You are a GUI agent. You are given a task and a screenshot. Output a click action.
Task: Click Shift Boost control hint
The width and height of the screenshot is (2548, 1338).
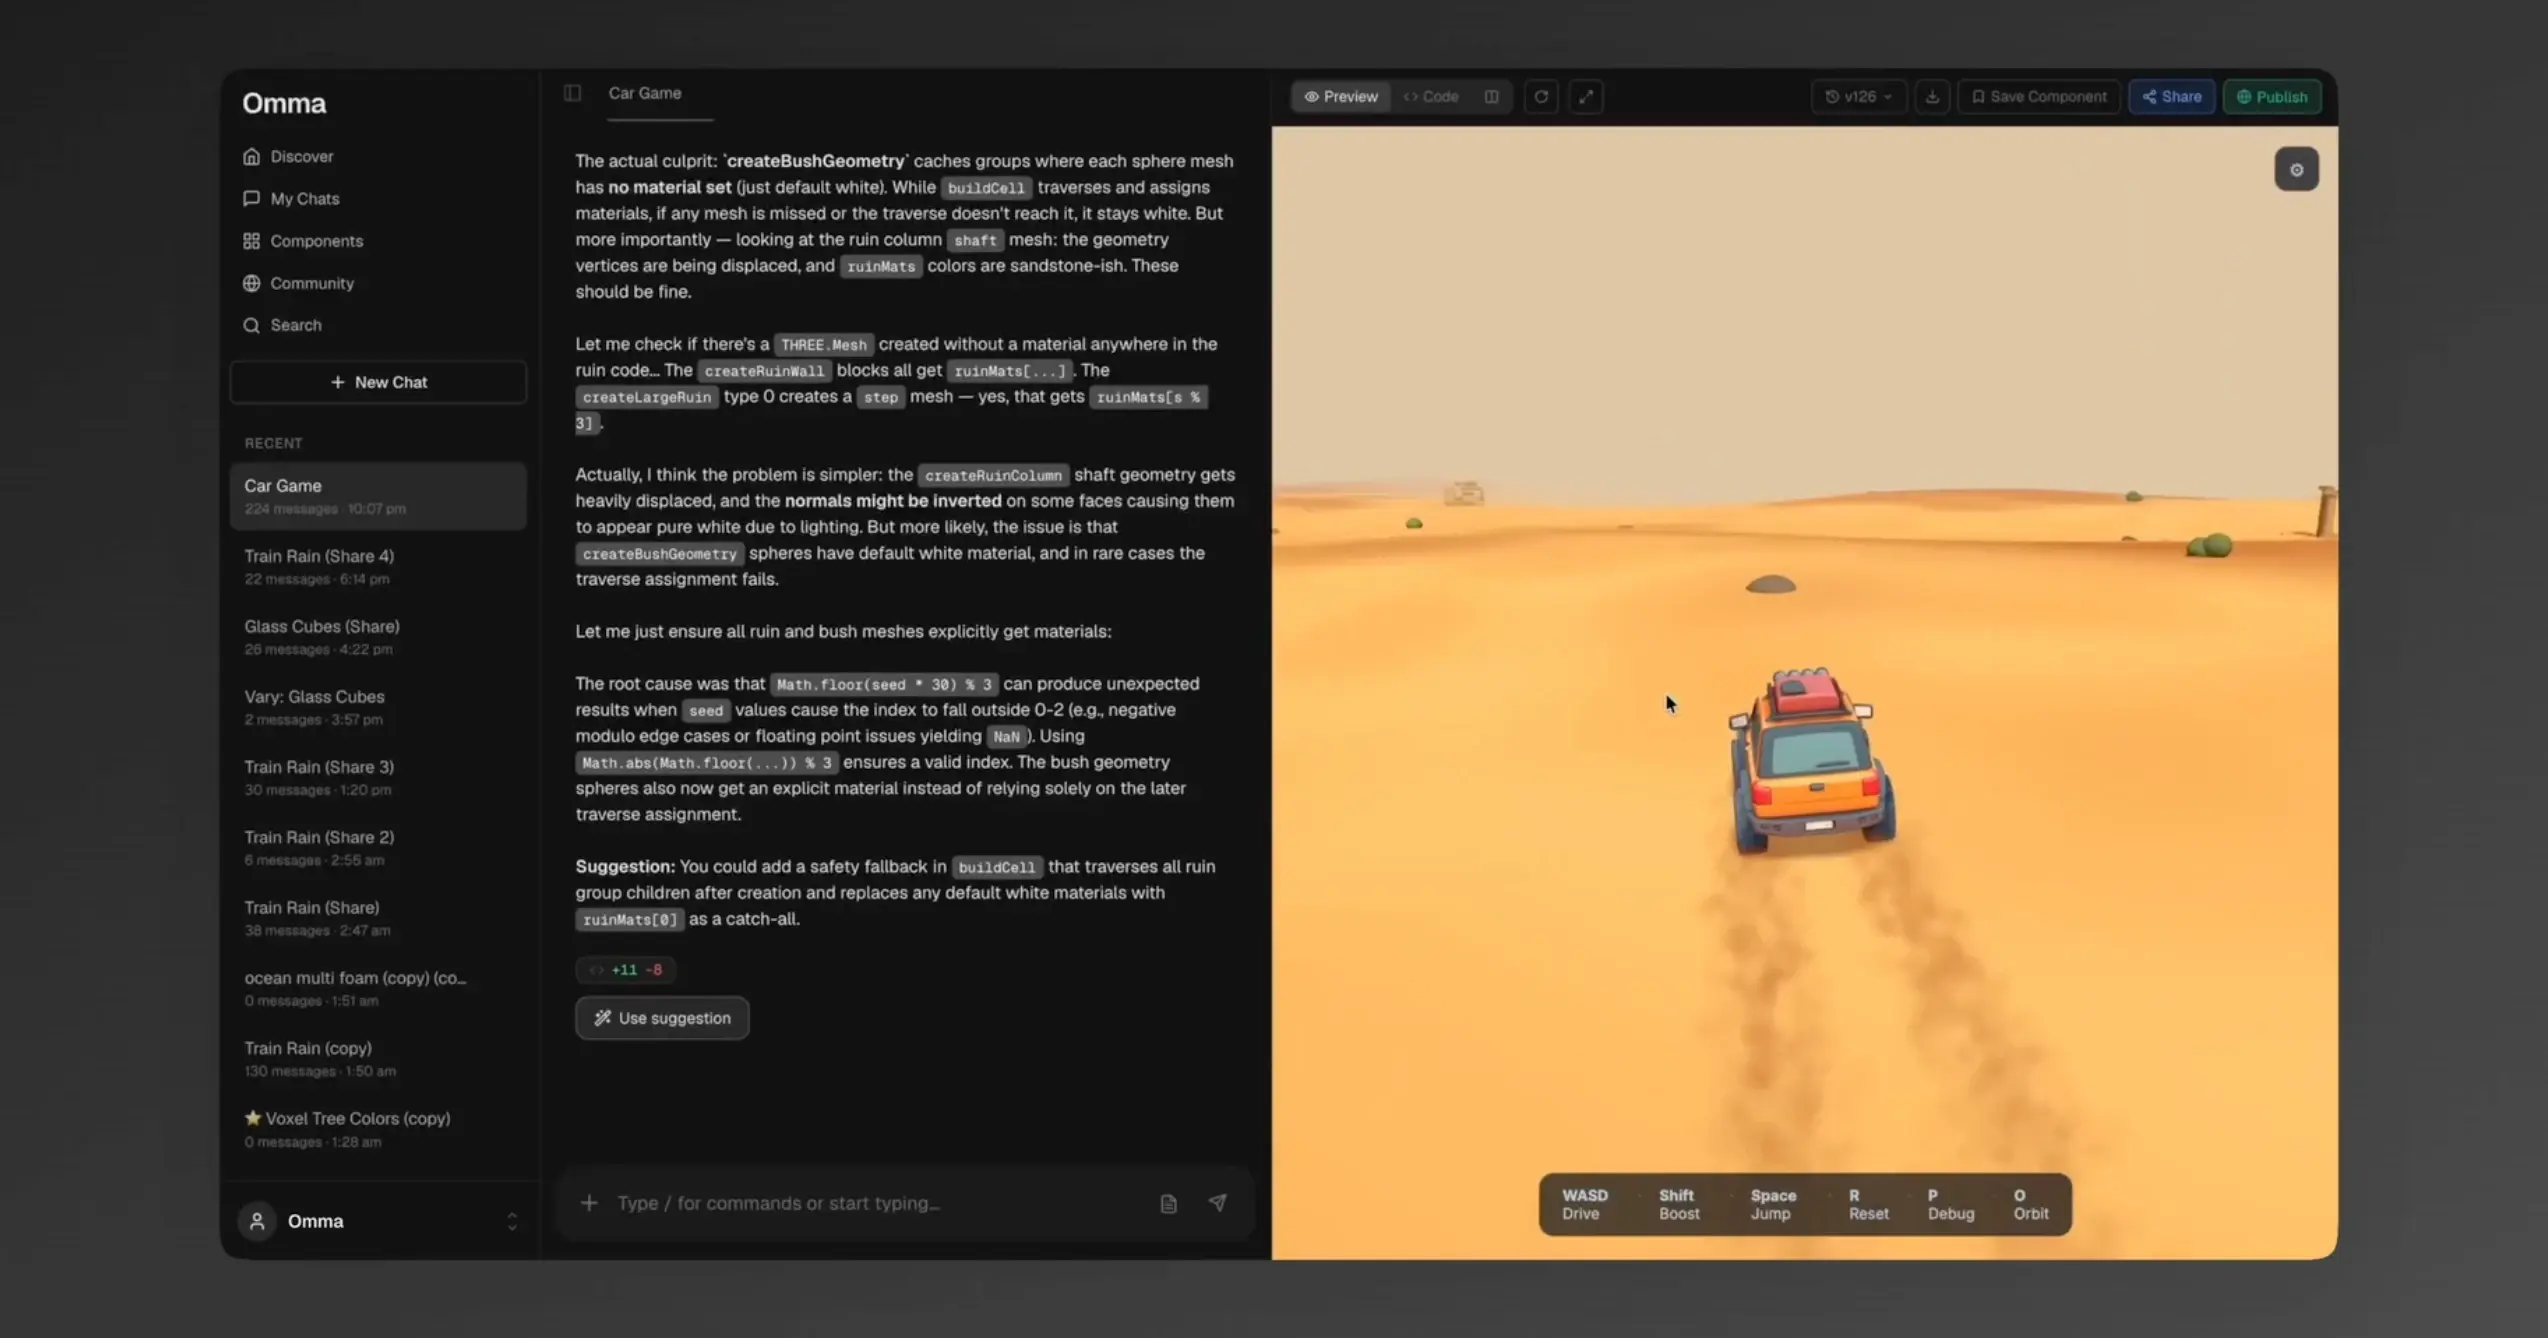click(1678, 1204)
